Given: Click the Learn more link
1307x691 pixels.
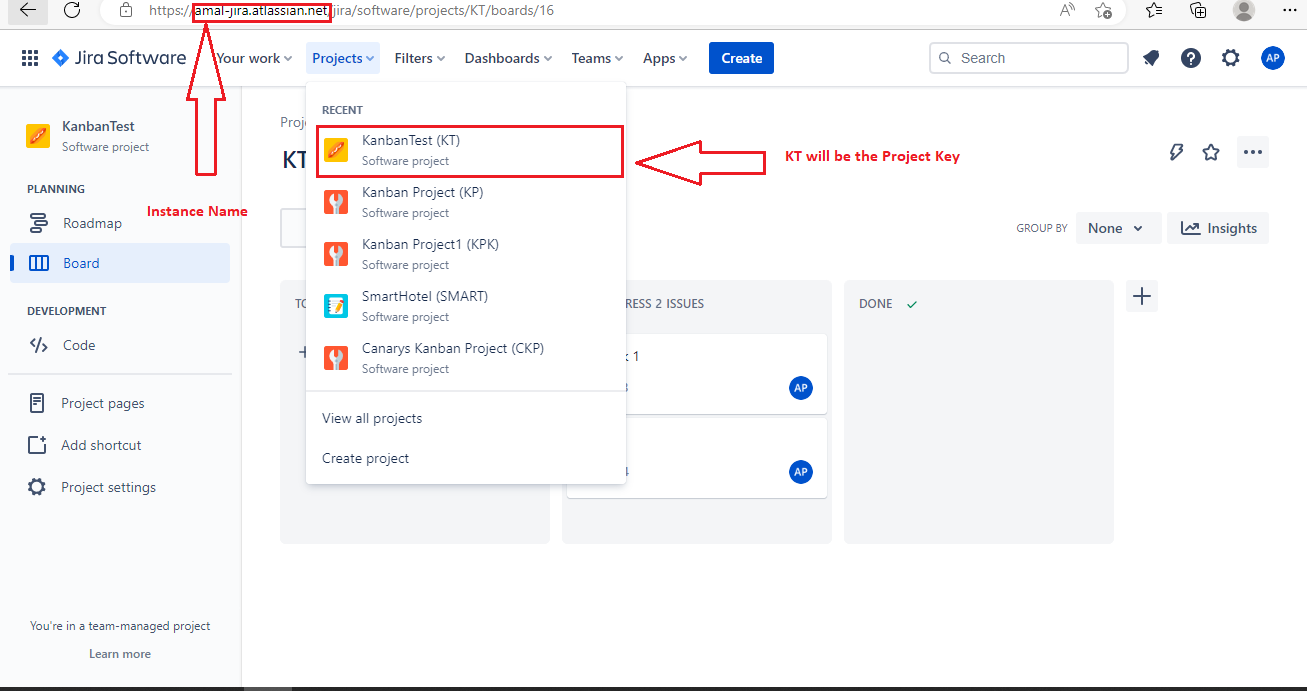Looking at the screenshot, I should click(120, 654).
